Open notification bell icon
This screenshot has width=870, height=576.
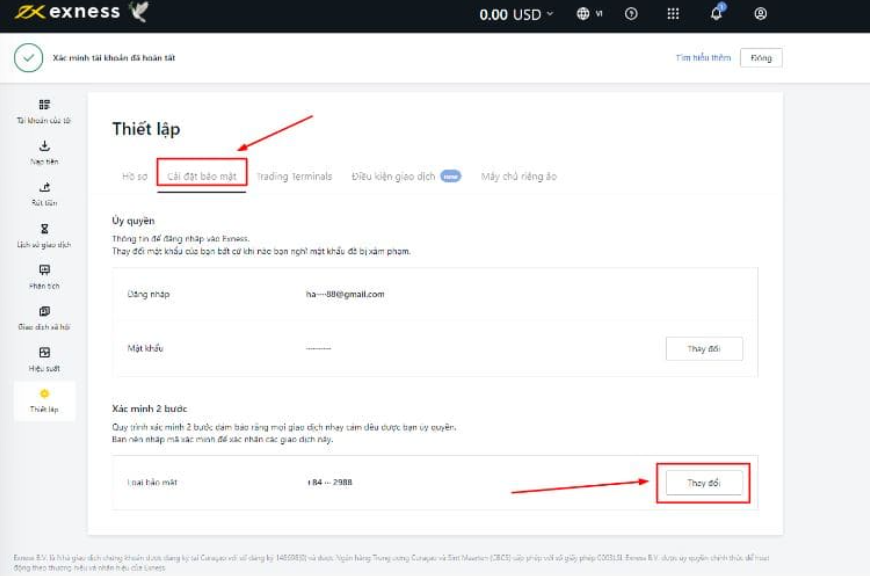716,14
